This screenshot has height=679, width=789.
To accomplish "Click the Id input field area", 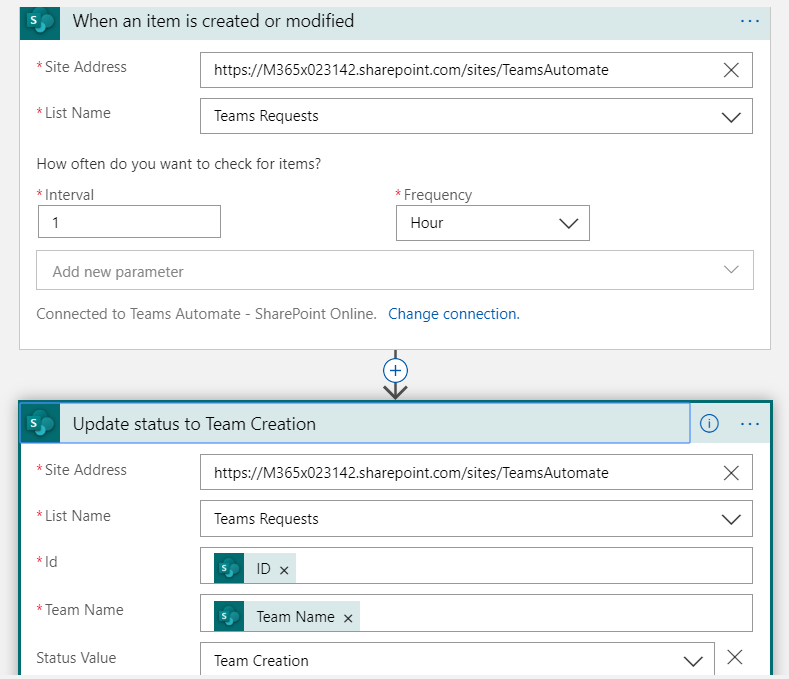I will [x=476, y=566].
